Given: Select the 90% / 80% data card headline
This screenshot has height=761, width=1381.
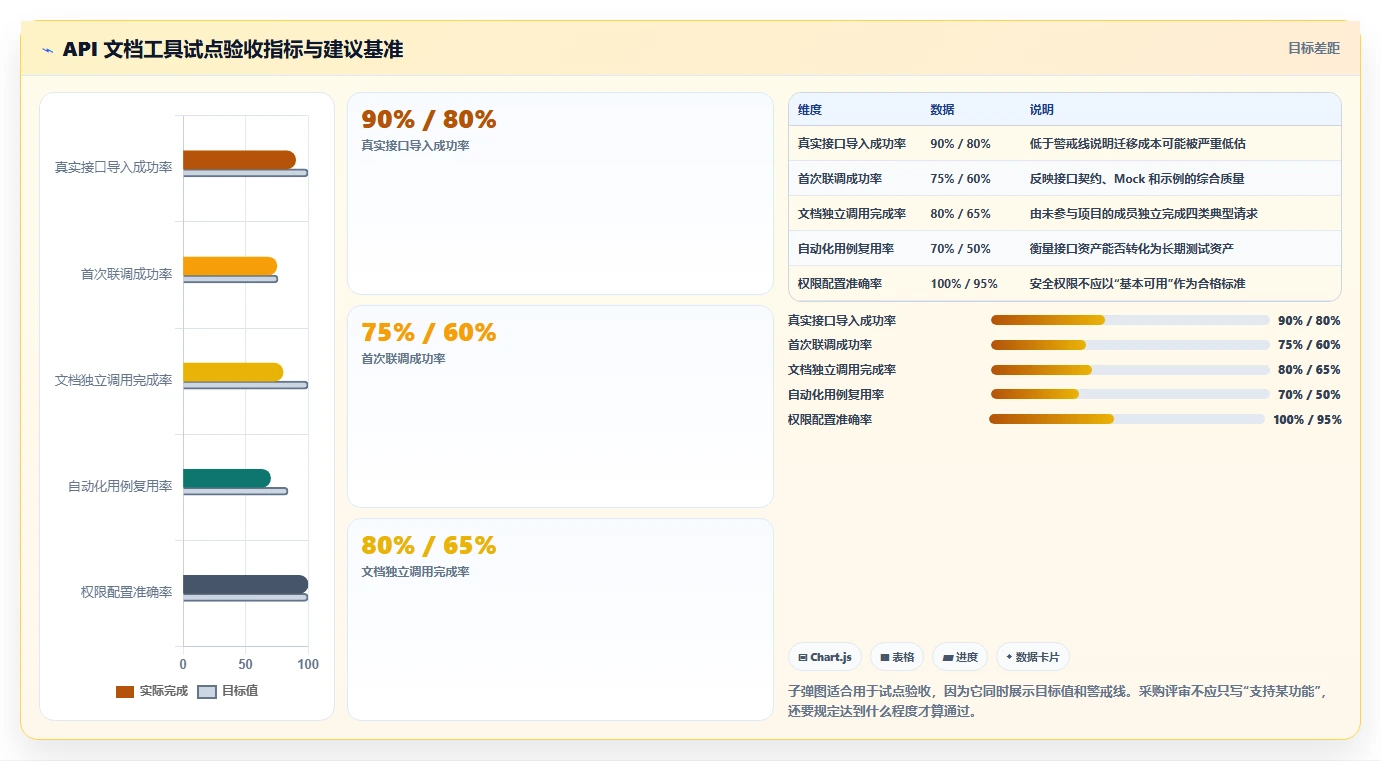Looking at the screenshot, I should pos(429,119).
